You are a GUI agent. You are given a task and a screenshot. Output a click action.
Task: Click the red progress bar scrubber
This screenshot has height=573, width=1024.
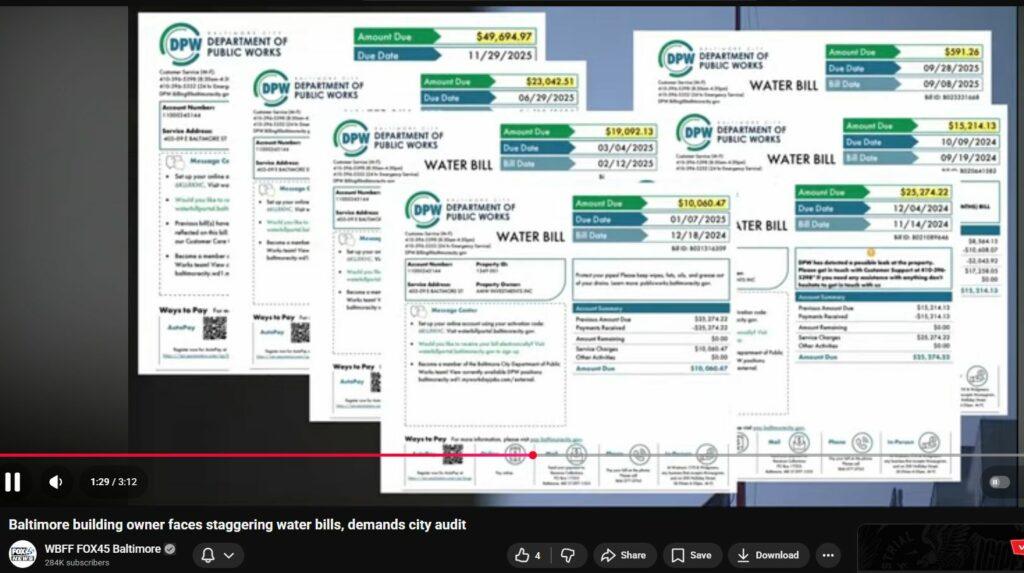[533, 455]
